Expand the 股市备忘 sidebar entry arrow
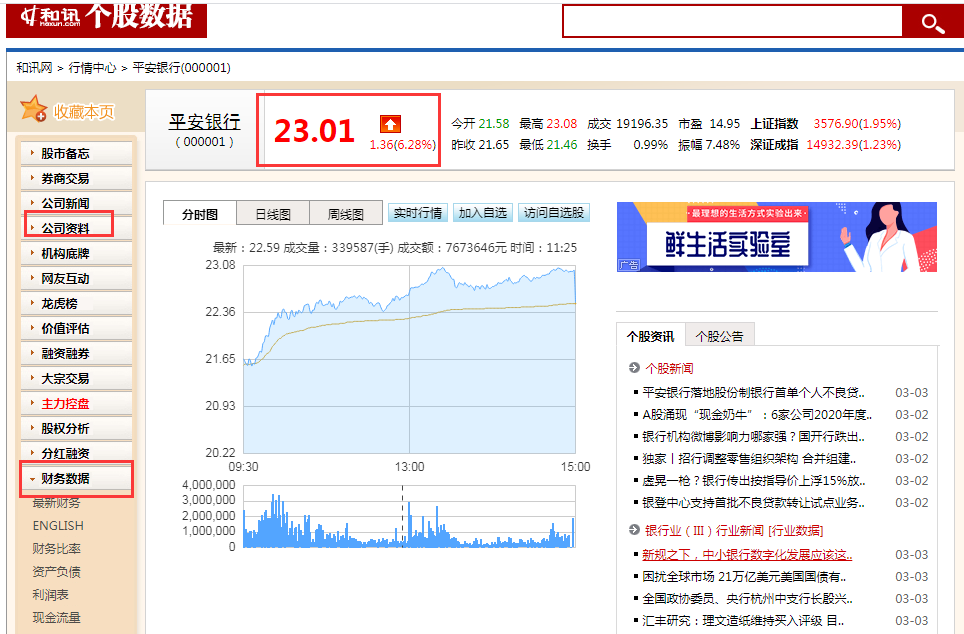Image resolution: width=964 pixels, height=634 pixels. coord(32,151)
